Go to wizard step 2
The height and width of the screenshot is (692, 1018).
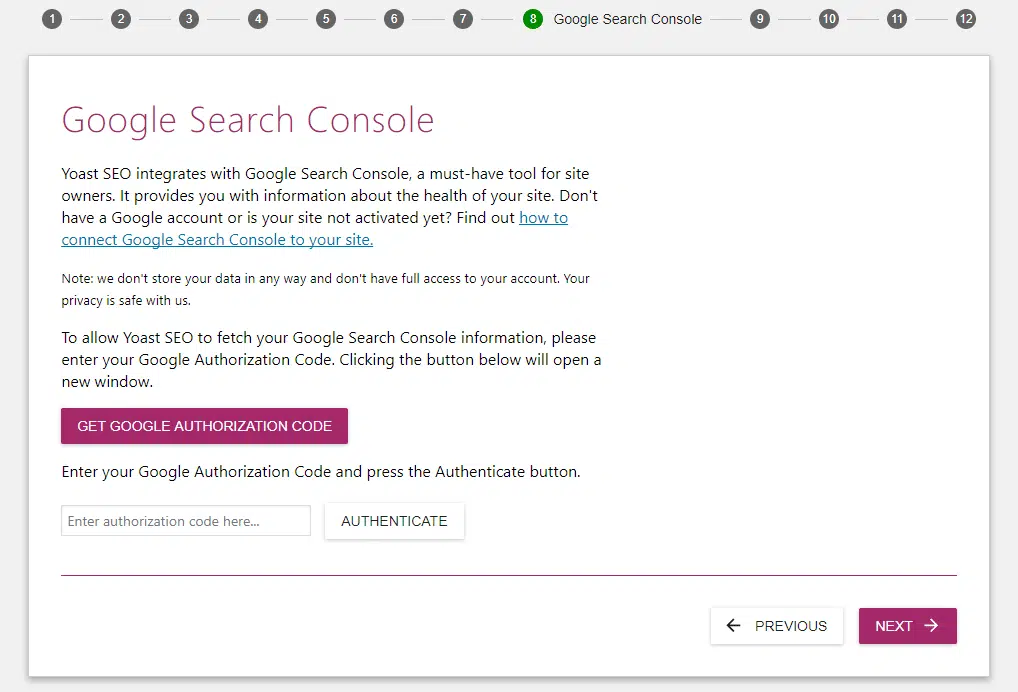click(121, 19)
